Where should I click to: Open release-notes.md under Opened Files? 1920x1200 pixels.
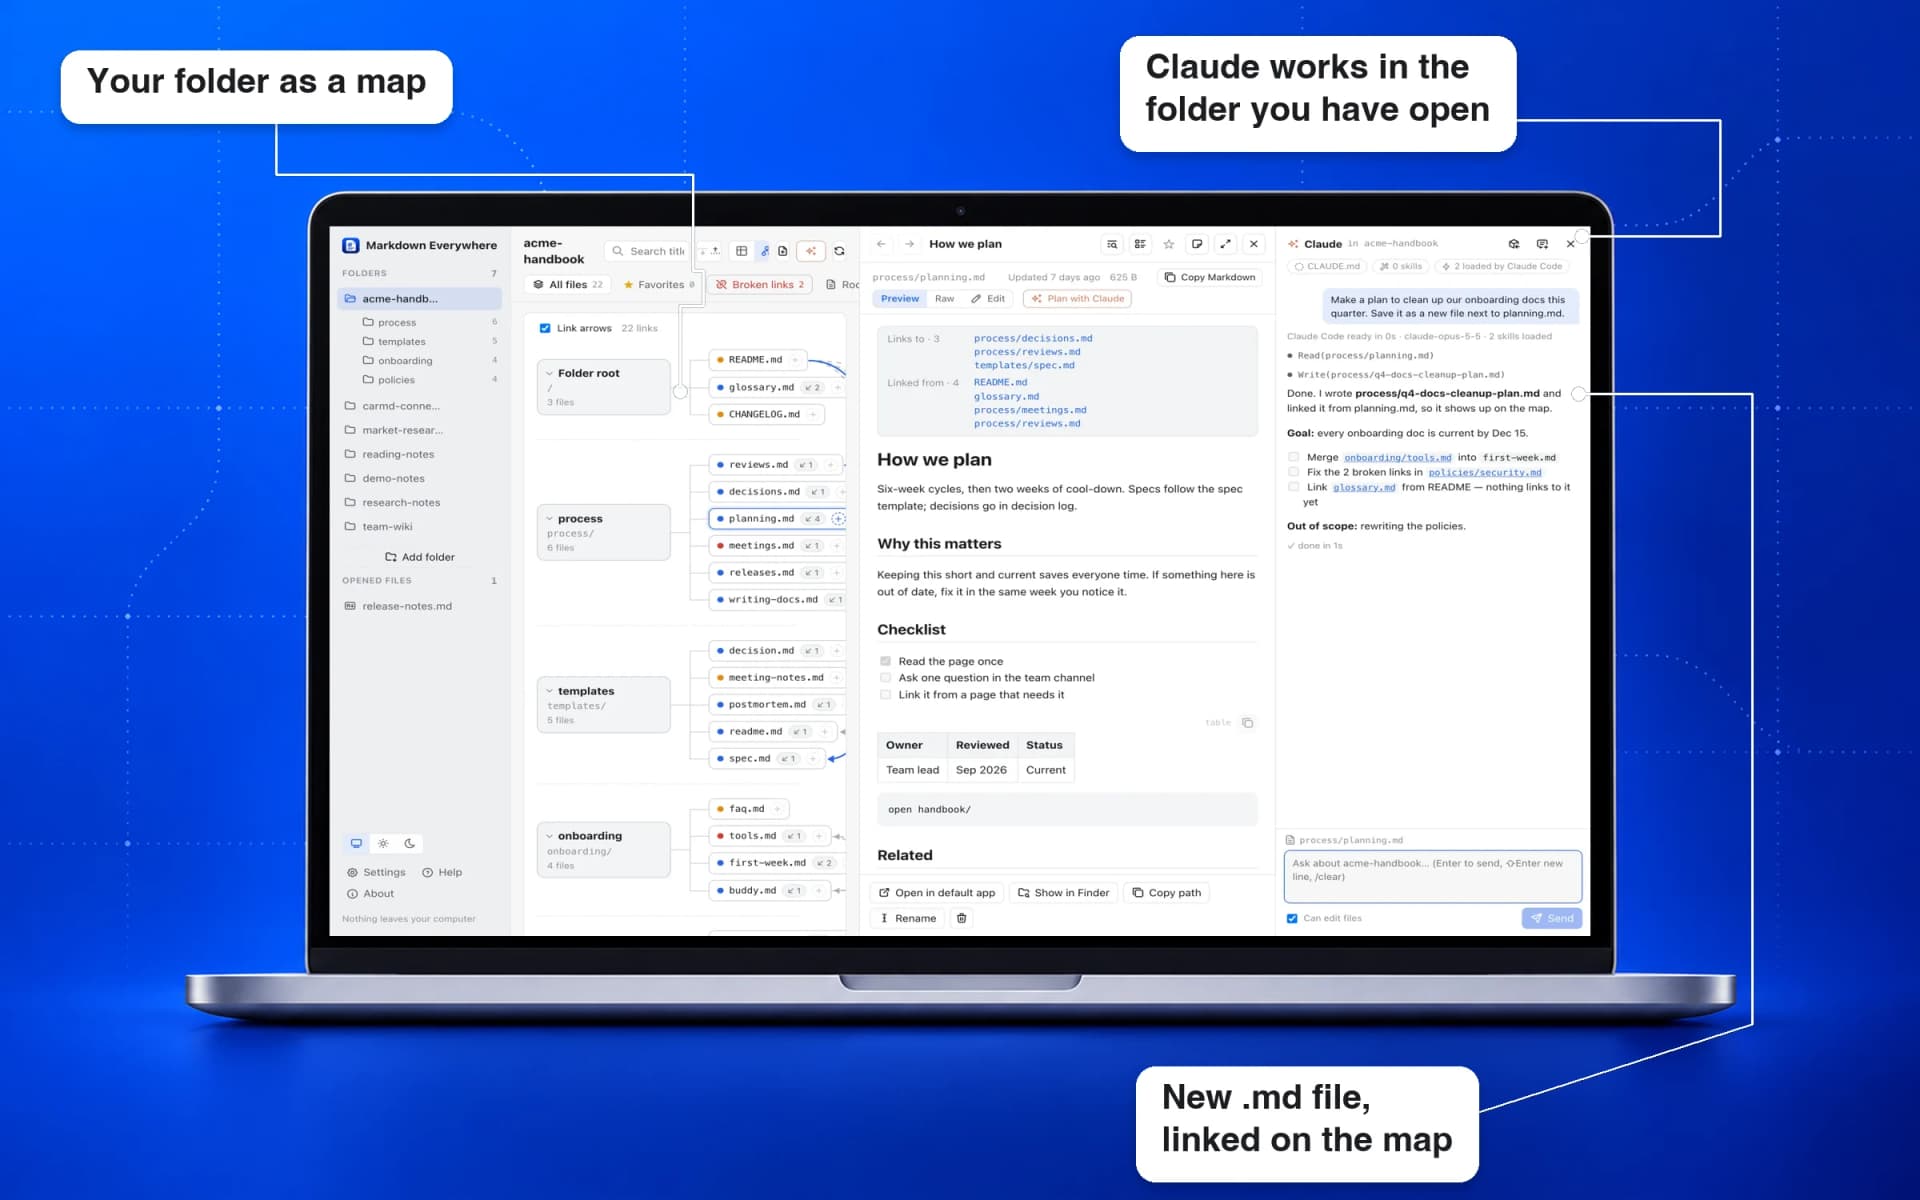[407, 606]
